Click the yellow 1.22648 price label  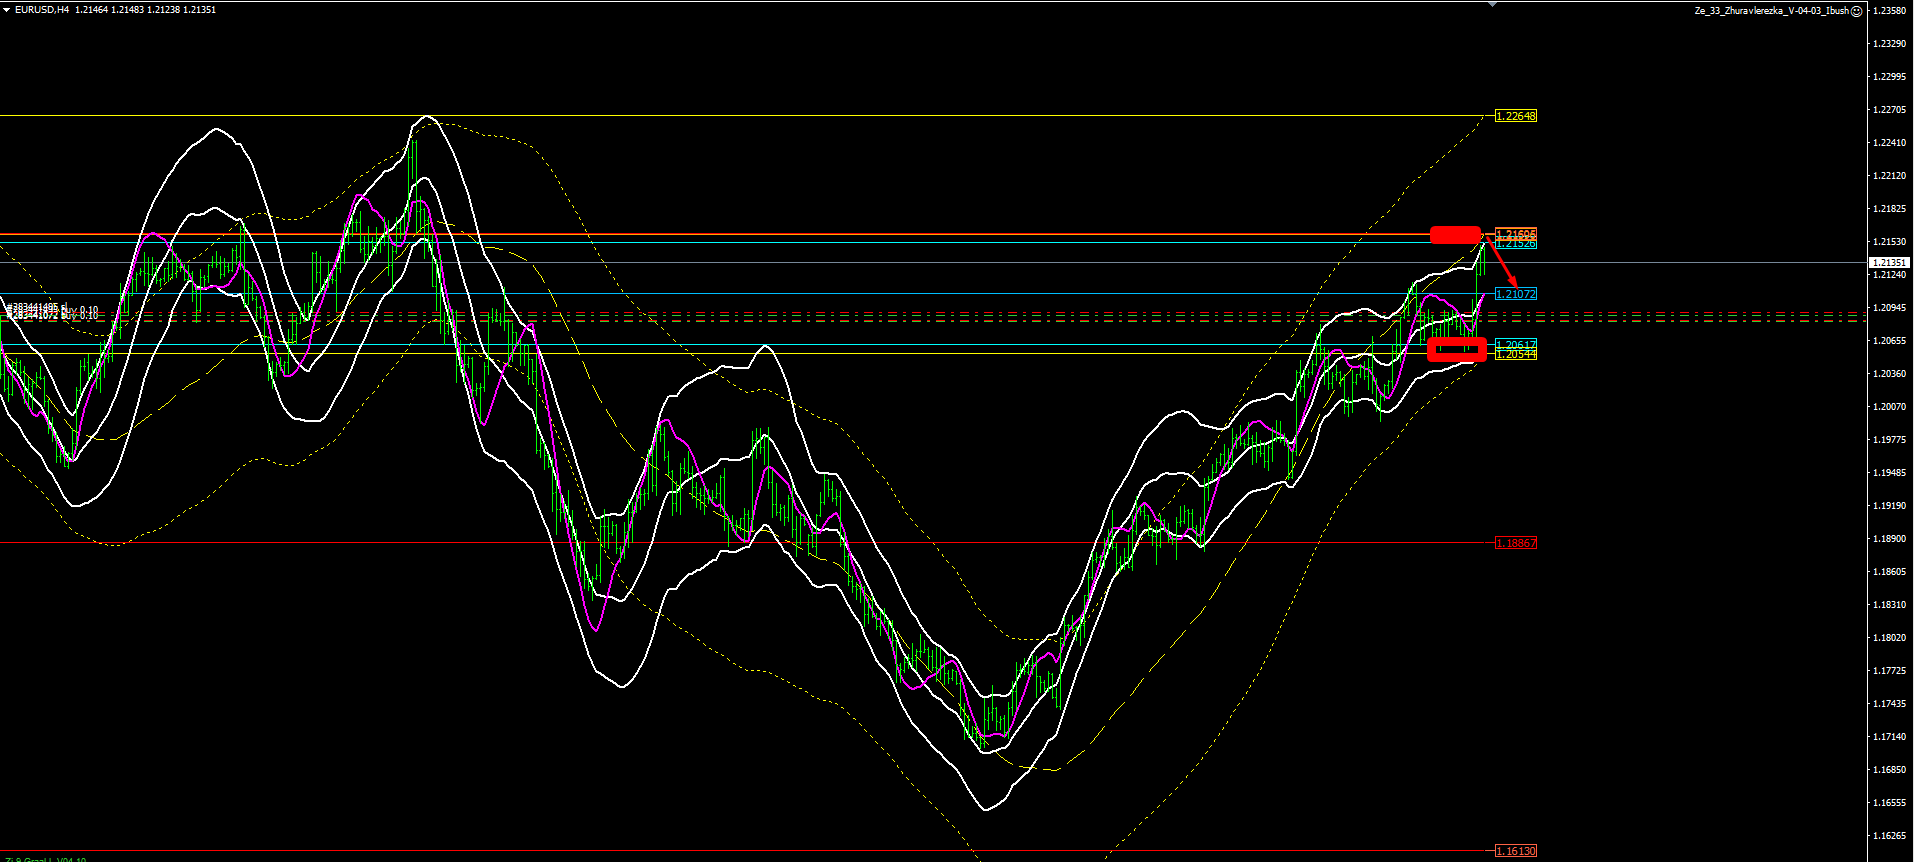pos(1515,116)
